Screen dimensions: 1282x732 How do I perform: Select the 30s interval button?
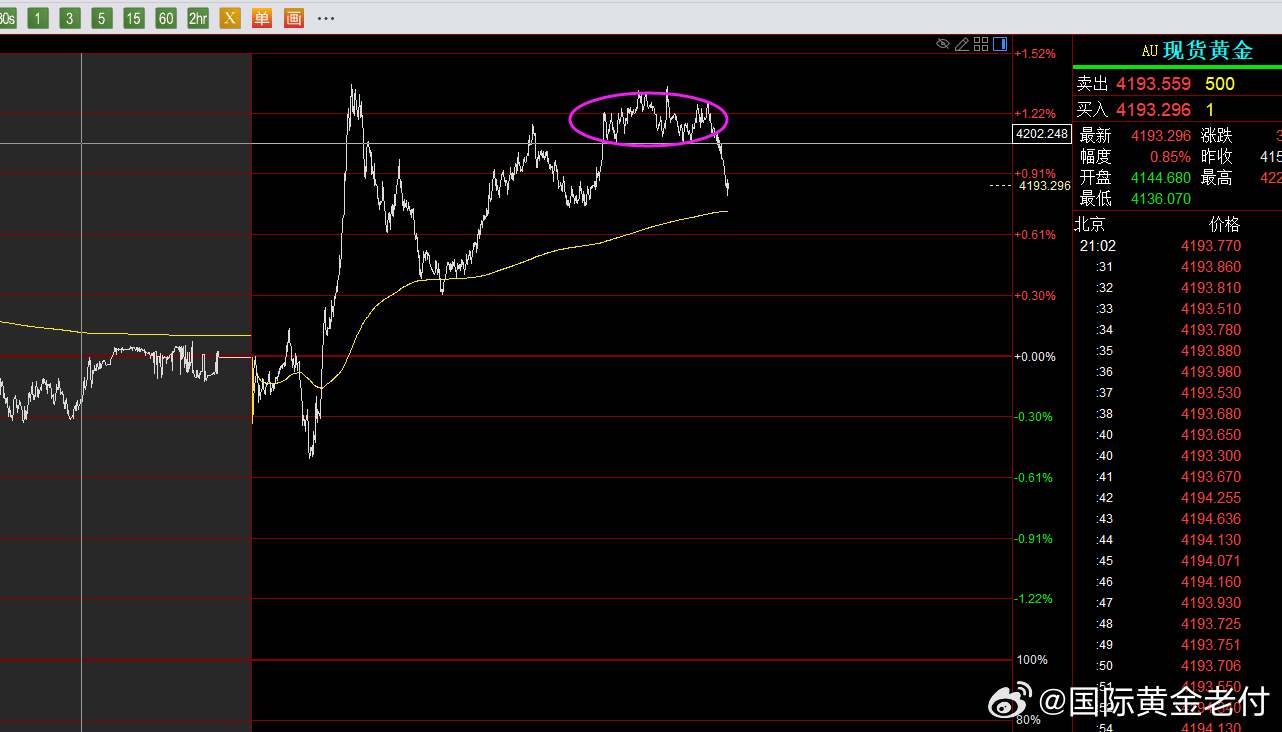tap(8, 18)
